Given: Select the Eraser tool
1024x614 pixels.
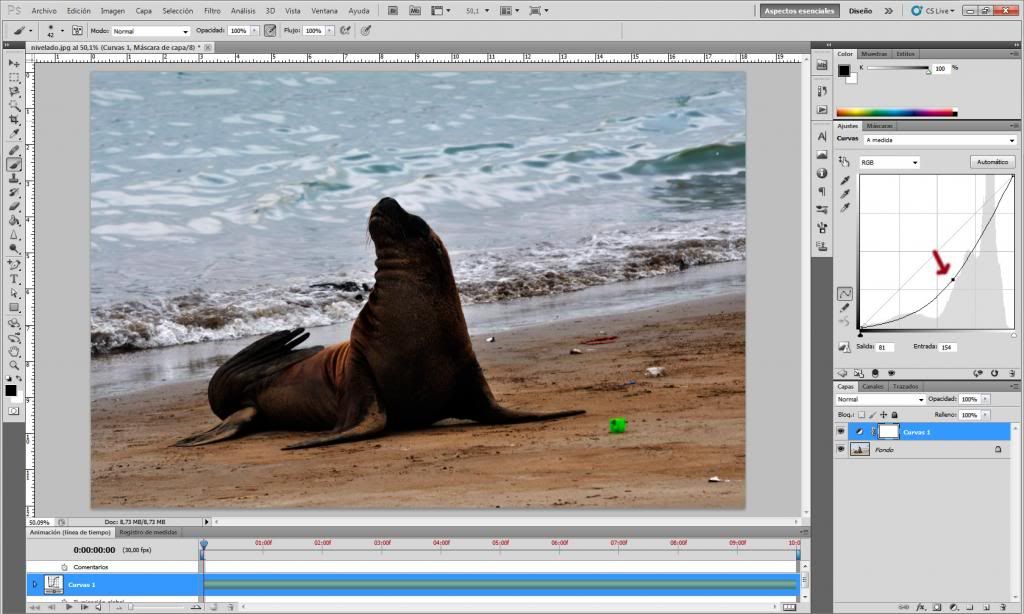Looking at the screenshot, I should pyautogui.click(x=14, y=207).
